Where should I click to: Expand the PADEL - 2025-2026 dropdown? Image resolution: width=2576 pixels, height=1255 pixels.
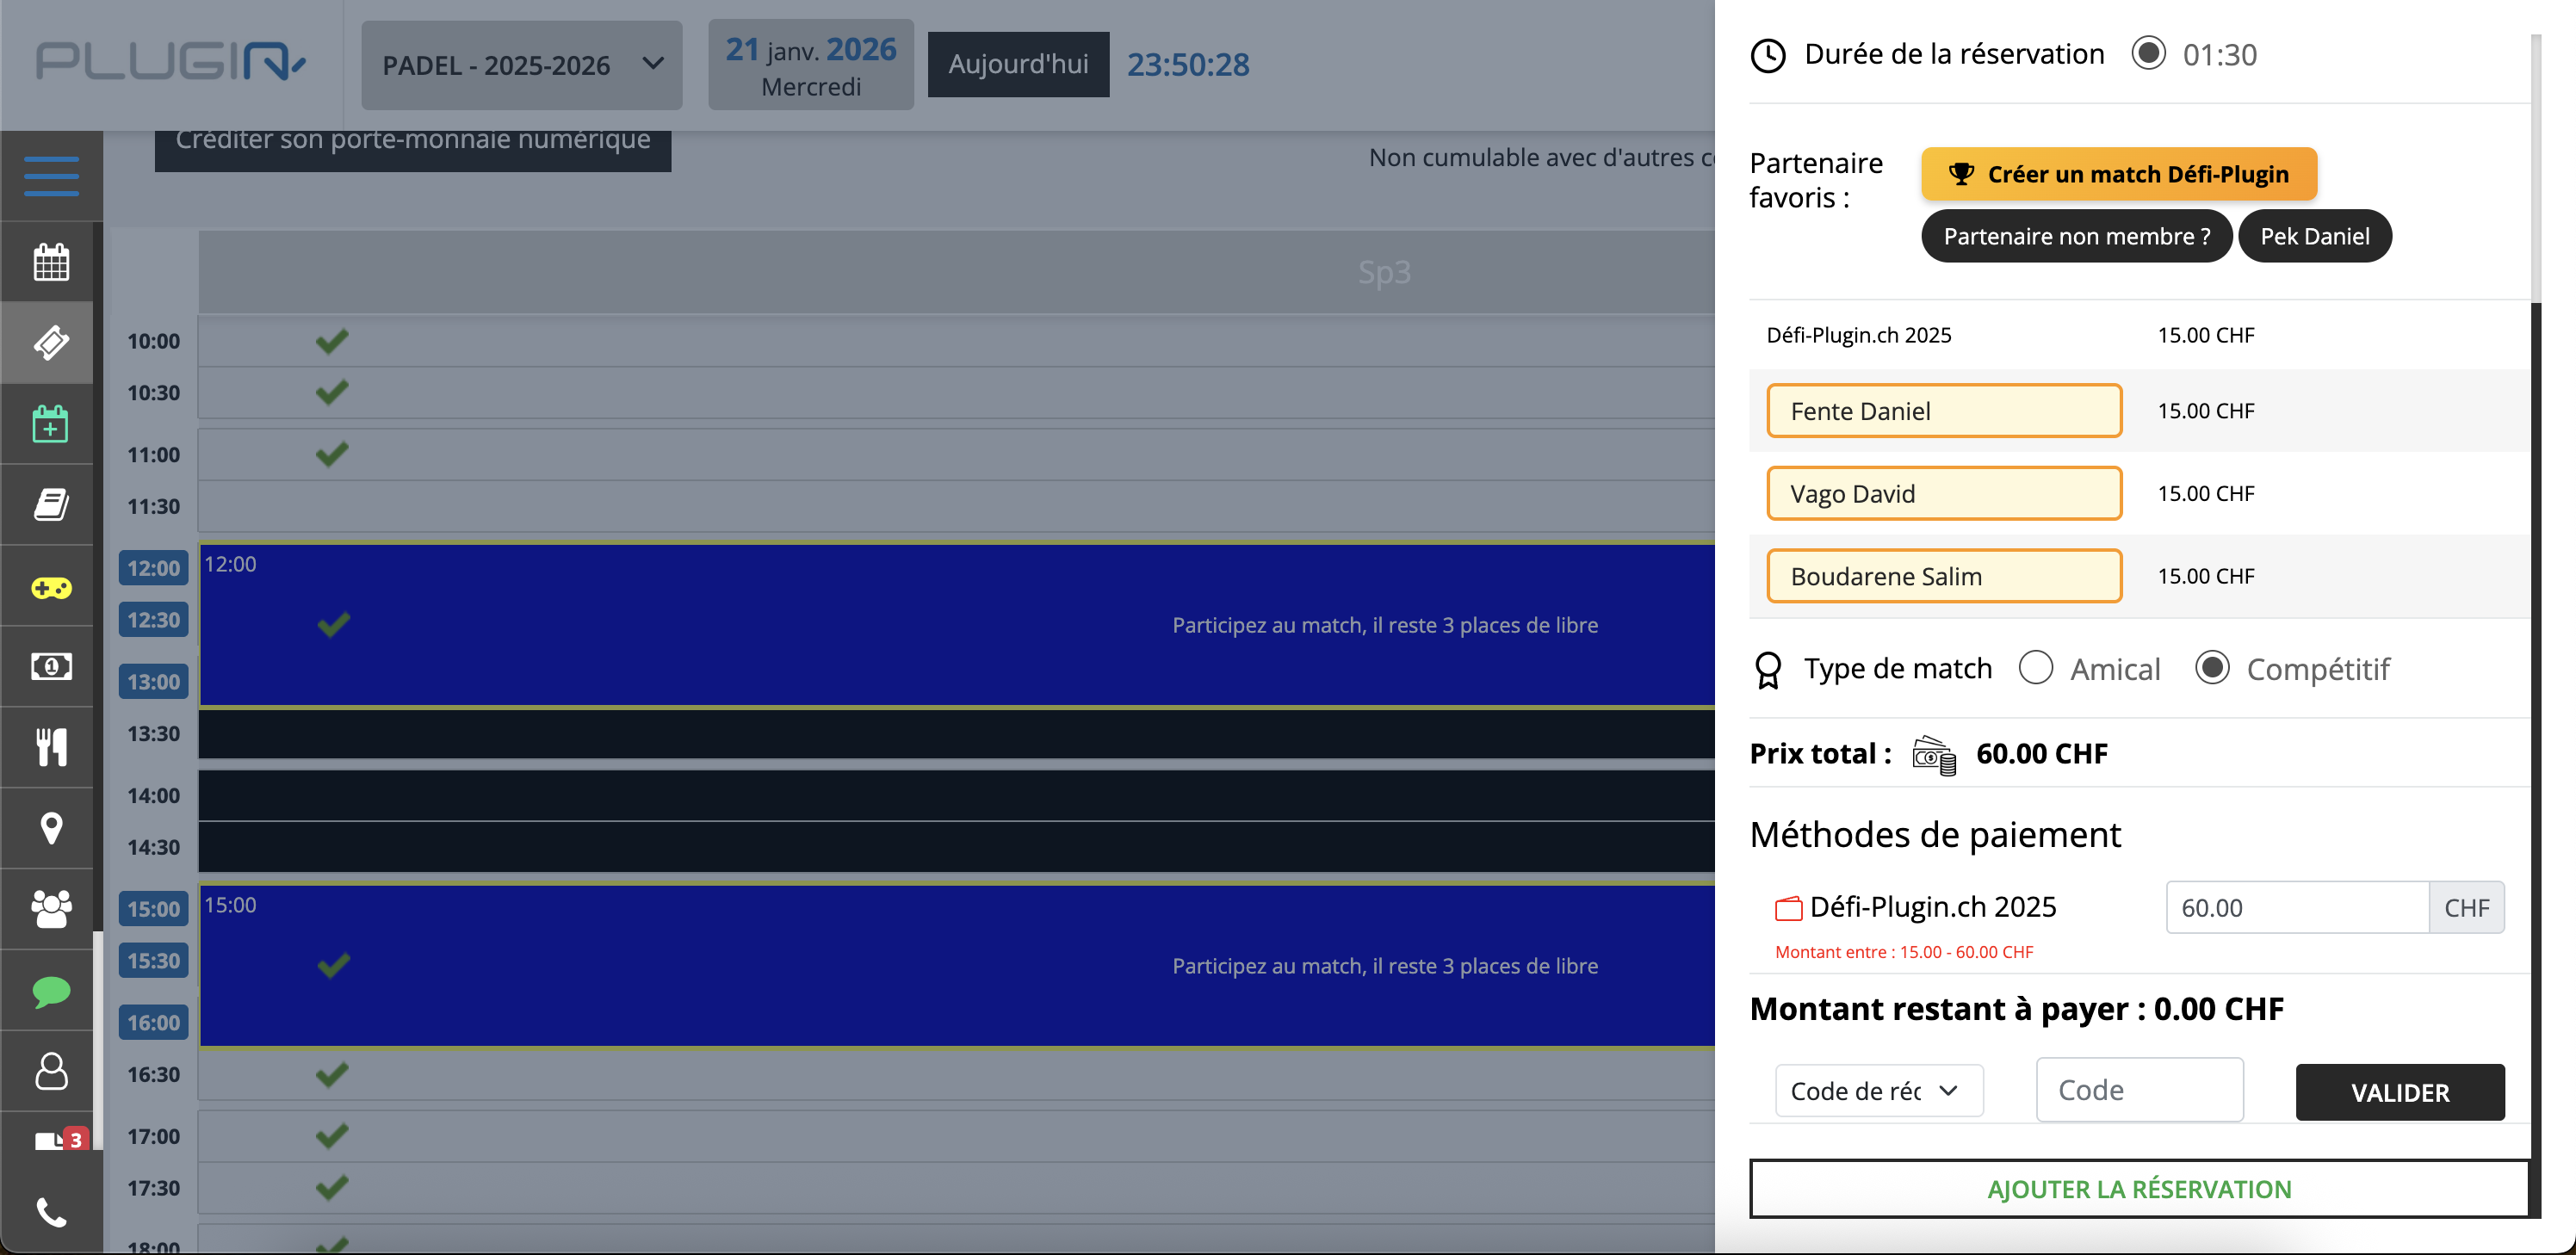click(x=522, y=65)
